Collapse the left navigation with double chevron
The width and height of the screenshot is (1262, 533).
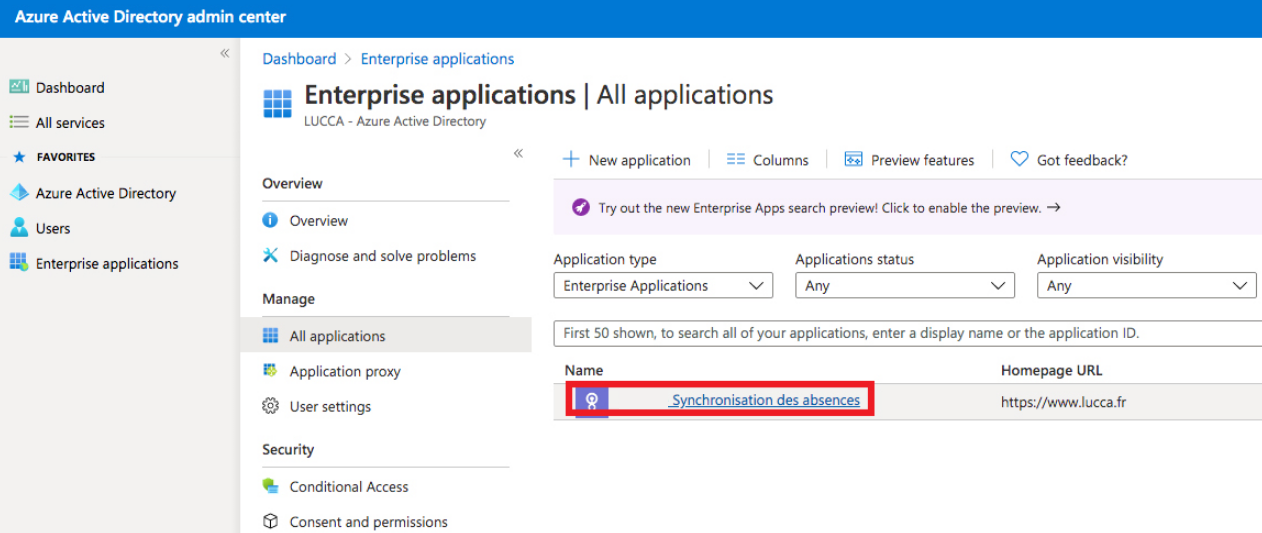pyautogui.click(x=225, y=53)
